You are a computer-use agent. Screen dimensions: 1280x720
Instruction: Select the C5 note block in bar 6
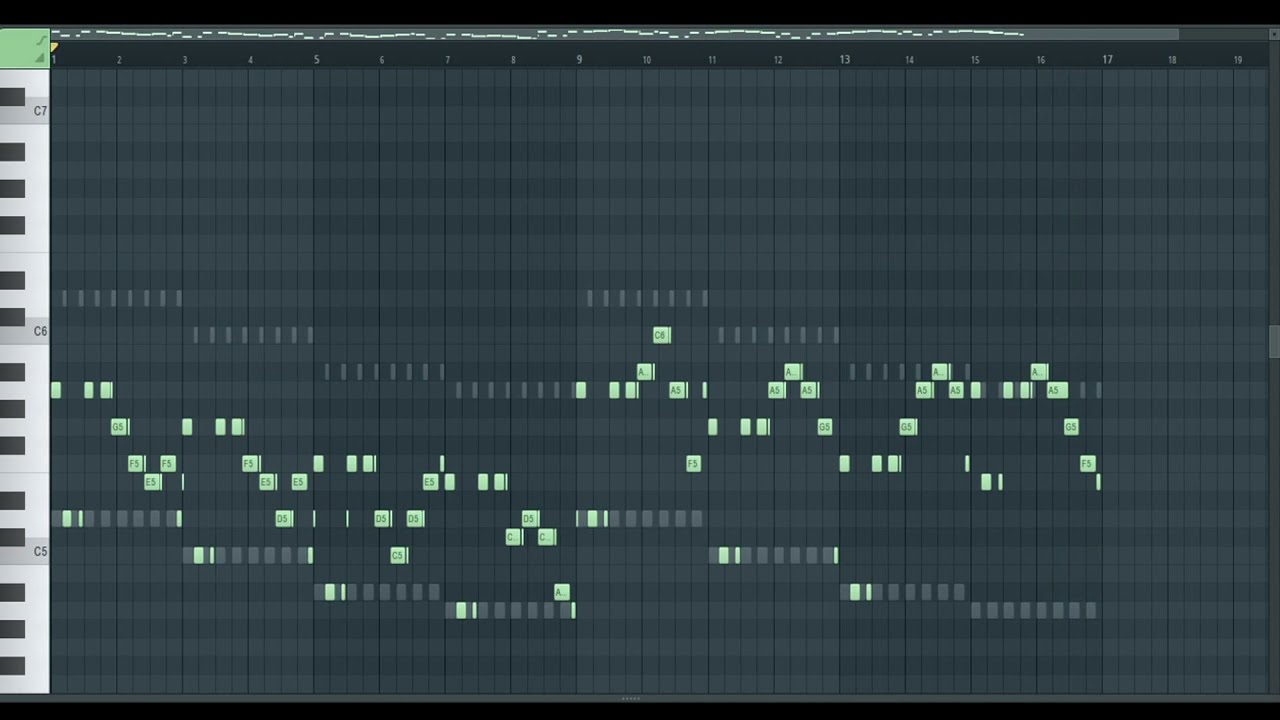pyautogui.click(x=399, y=555)
